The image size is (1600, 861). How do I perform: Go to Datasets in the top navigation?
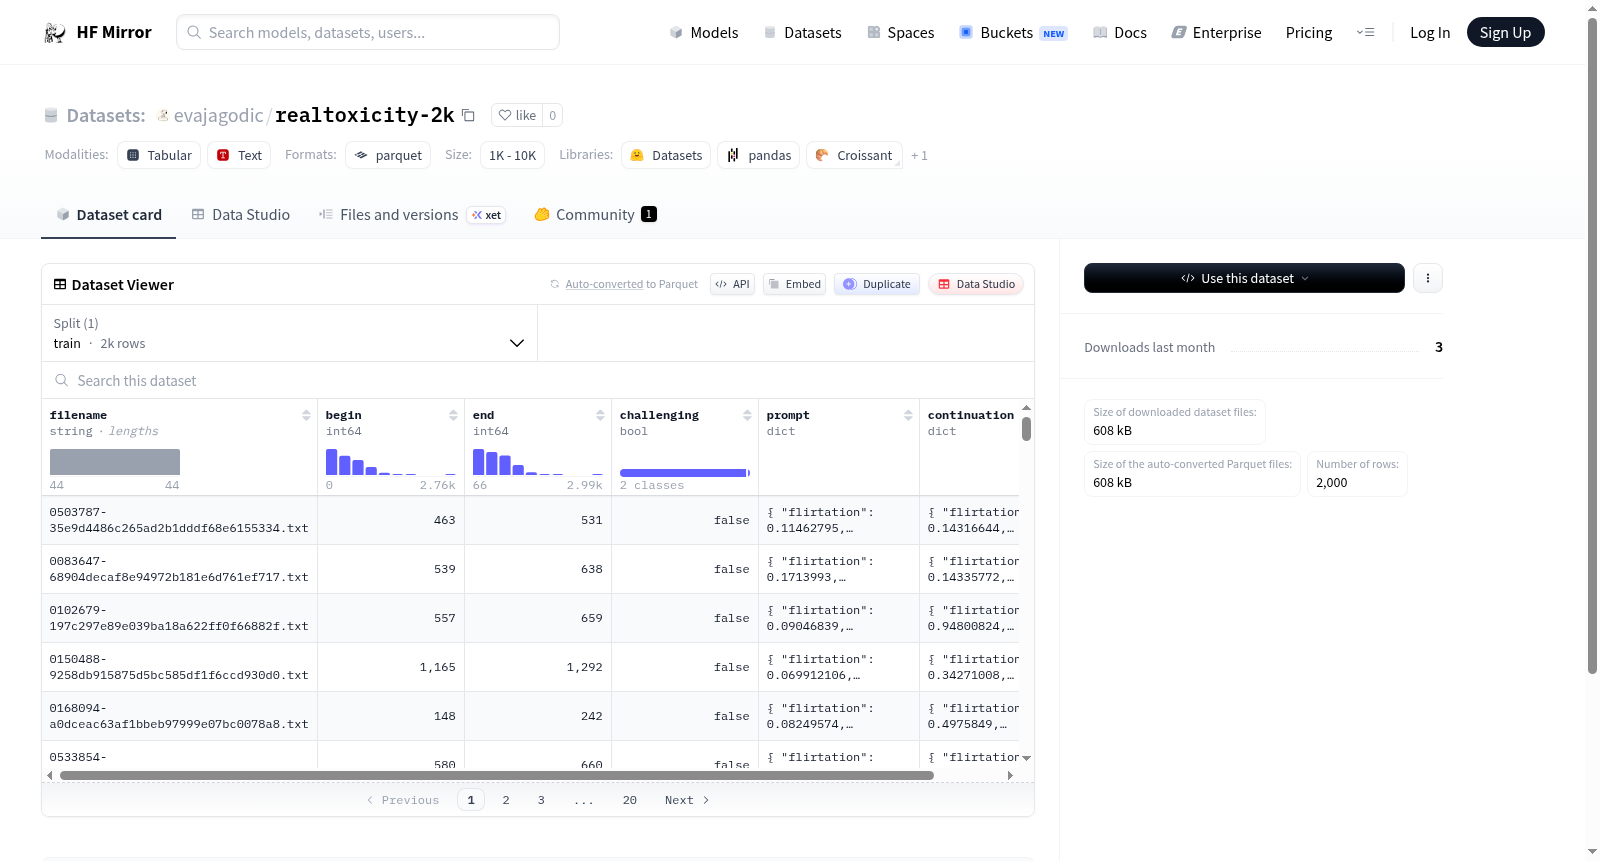pyautogui.click(x=802, y=33)
